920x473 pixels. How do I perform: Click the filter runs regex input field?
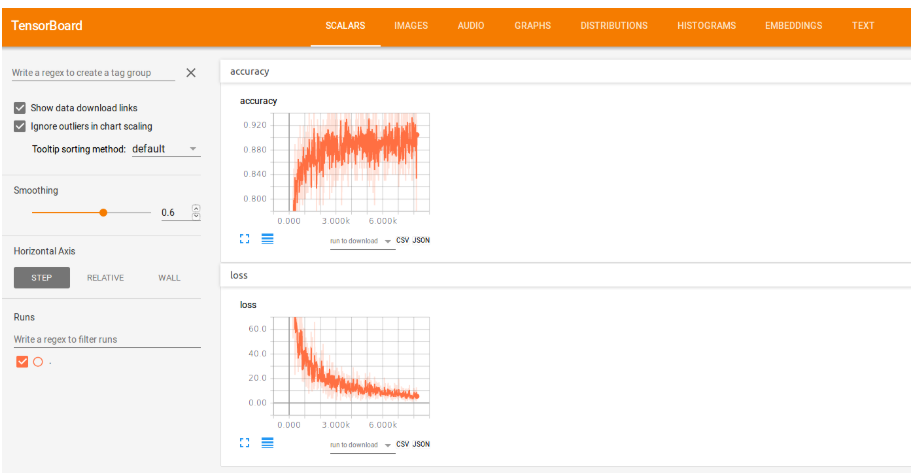pos(107,340)
